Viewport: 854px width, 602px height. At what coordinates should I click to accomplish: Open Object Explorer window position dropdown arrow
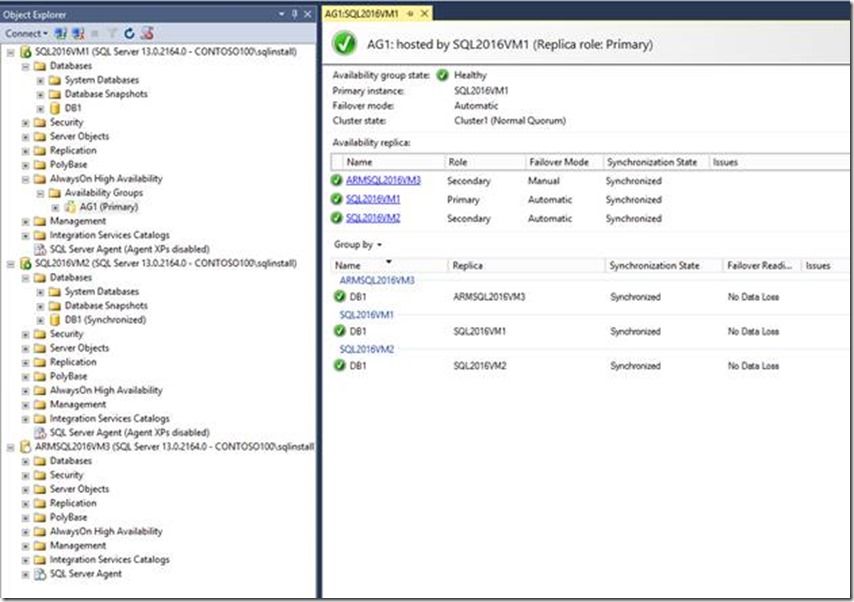point(282,14)
